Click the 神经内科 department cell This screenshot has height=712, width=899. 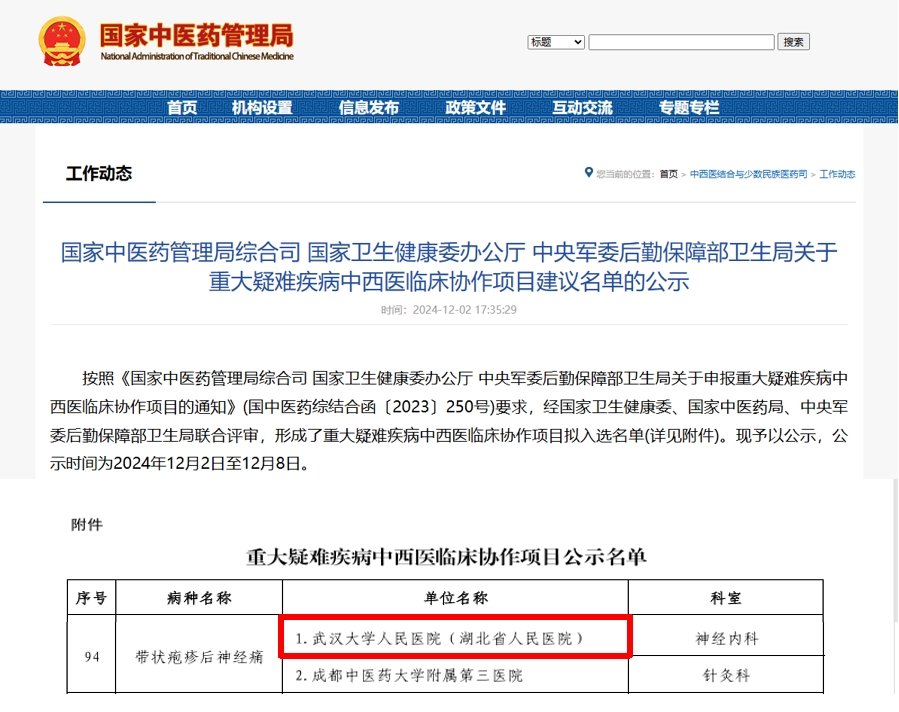726,638
